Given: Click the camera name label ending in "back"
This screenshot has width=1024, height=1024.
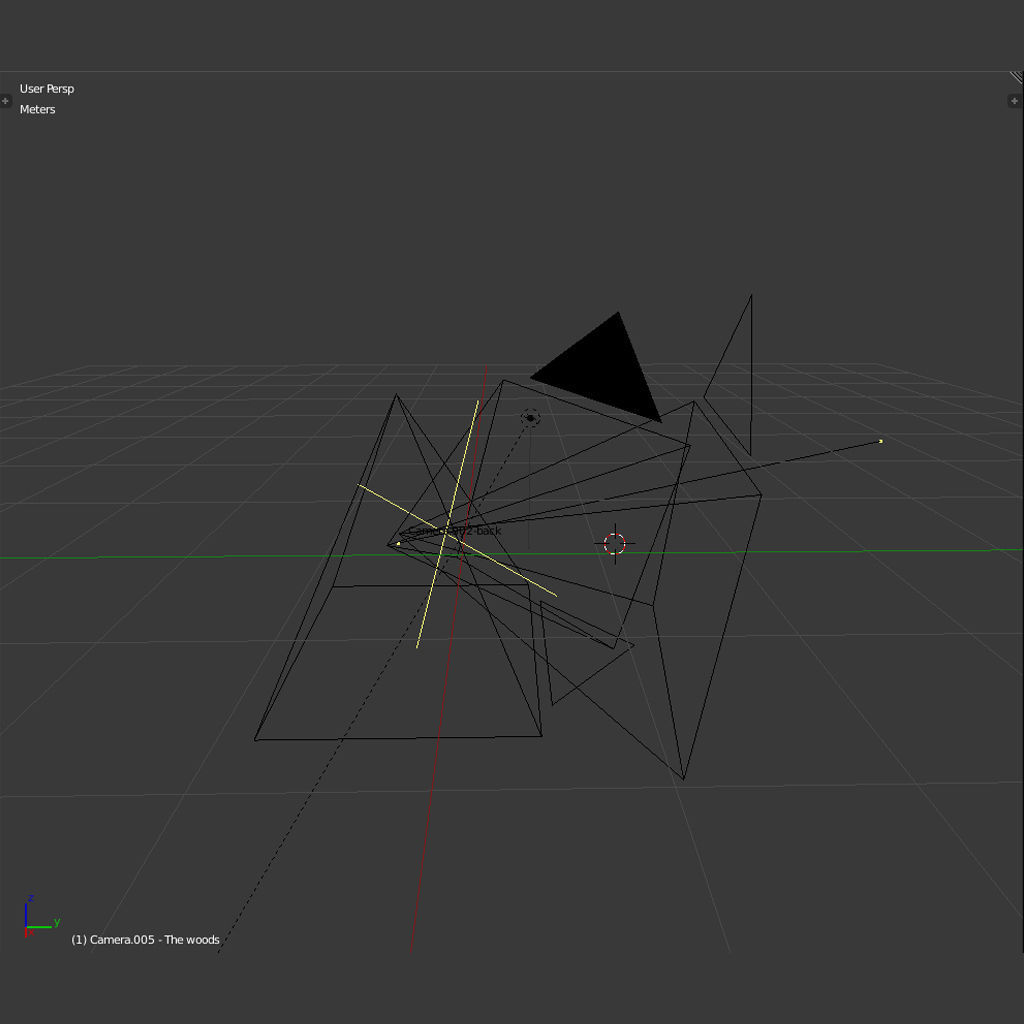Looking at the screenshot, I should (455, 531).
